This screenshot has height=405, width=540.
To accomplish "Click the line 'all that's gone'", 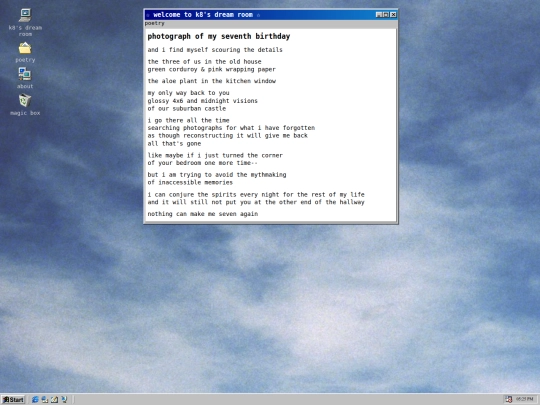I will coord(174,144).
